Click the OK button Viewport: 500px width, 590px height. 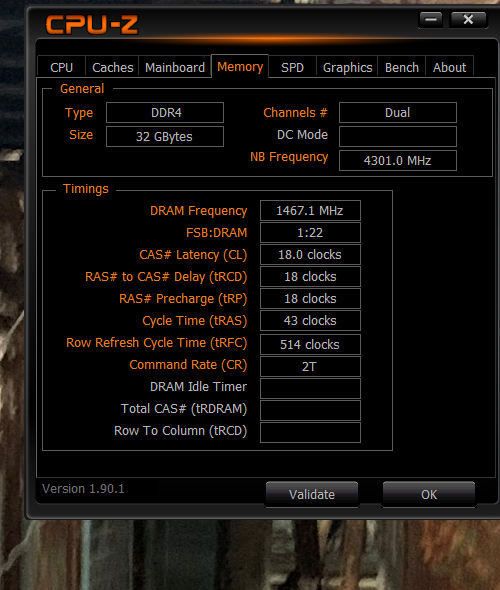point(429,494)
